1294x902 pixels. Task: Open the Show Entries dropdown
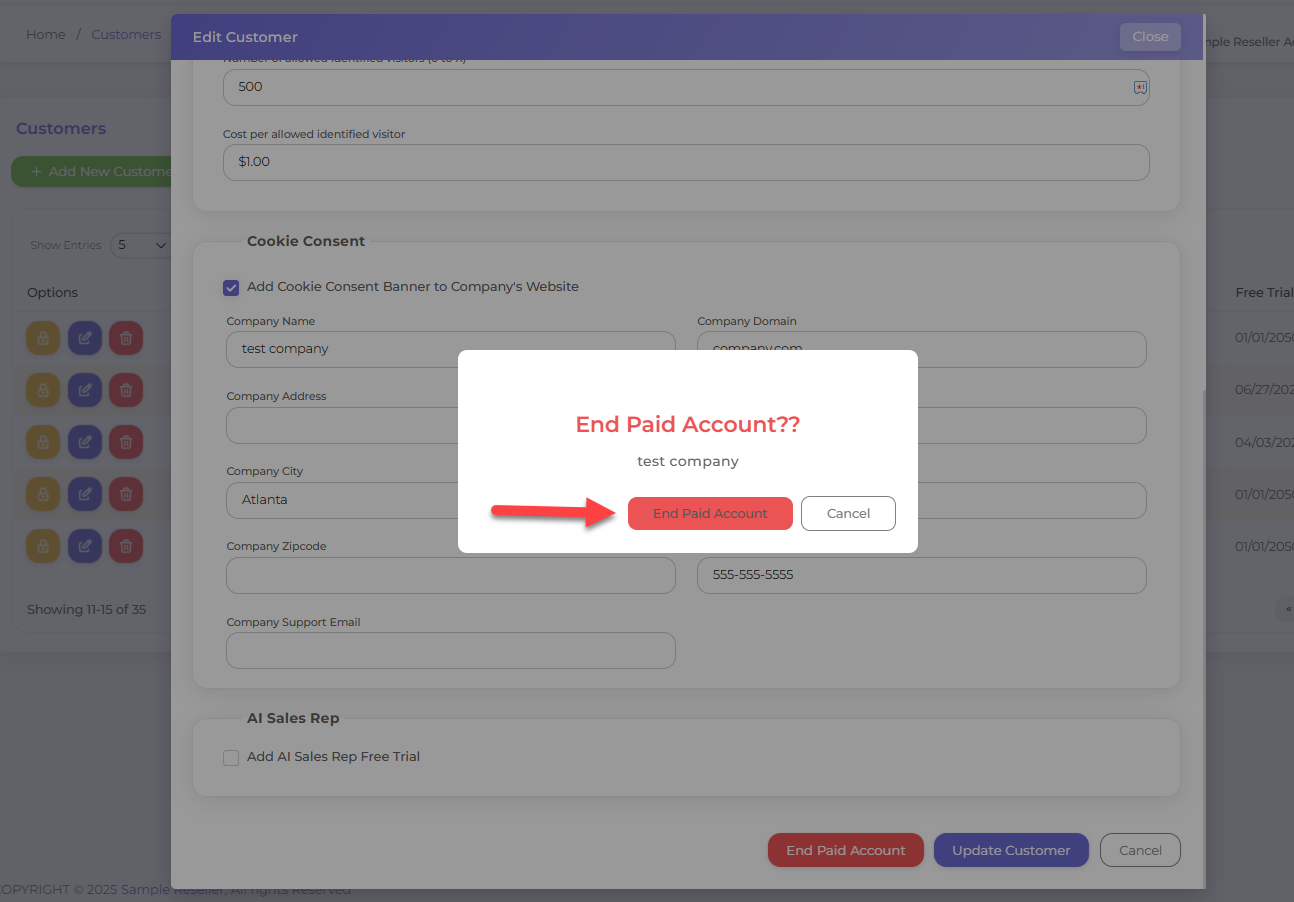pos(140,245)
